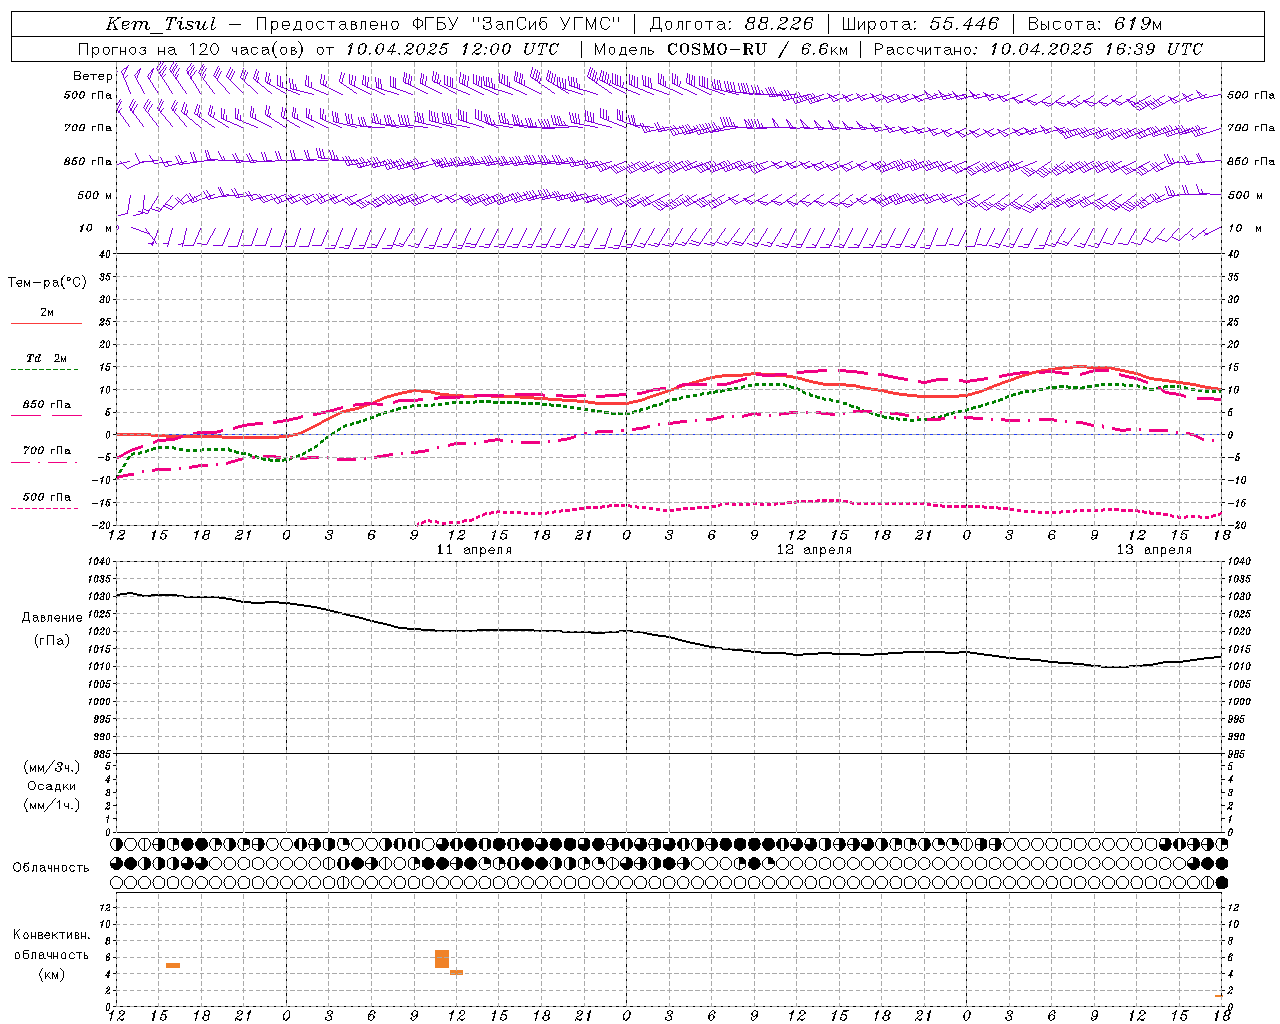Click the red solid 2м legend line

pos(46,323)
